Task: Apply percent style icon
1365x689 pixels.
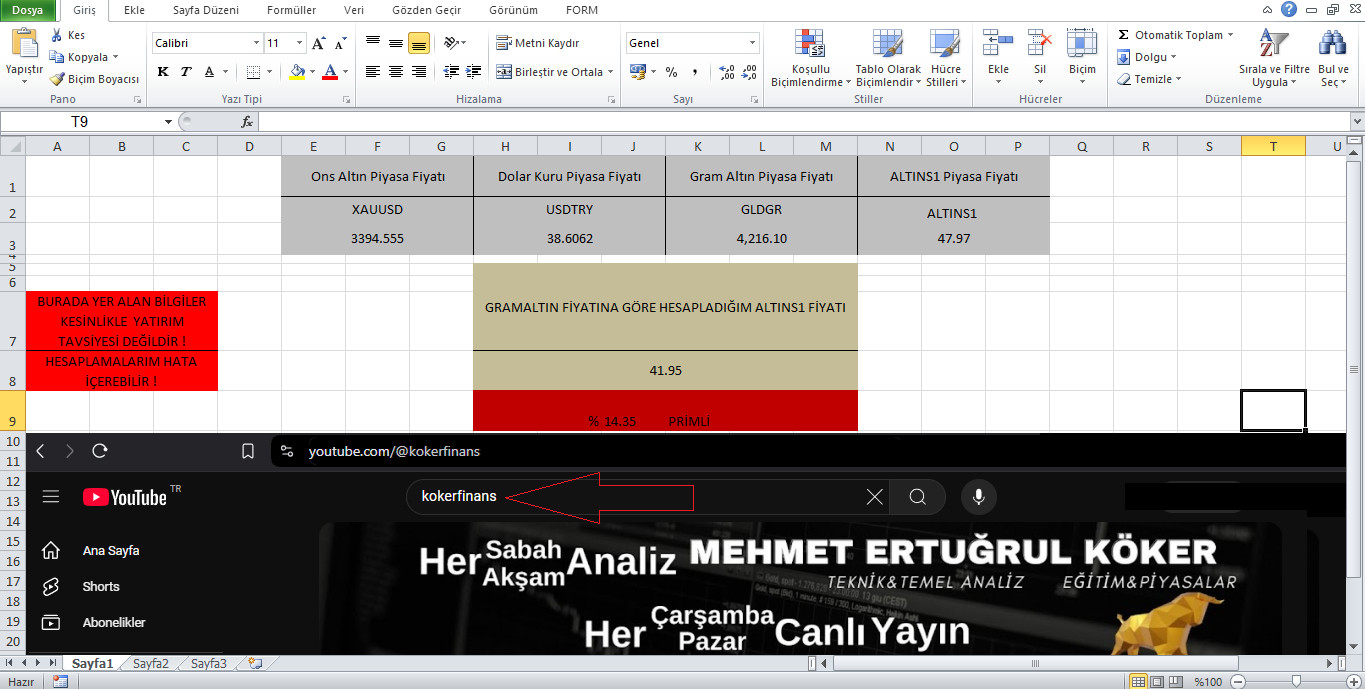Action: click(671, 72)
